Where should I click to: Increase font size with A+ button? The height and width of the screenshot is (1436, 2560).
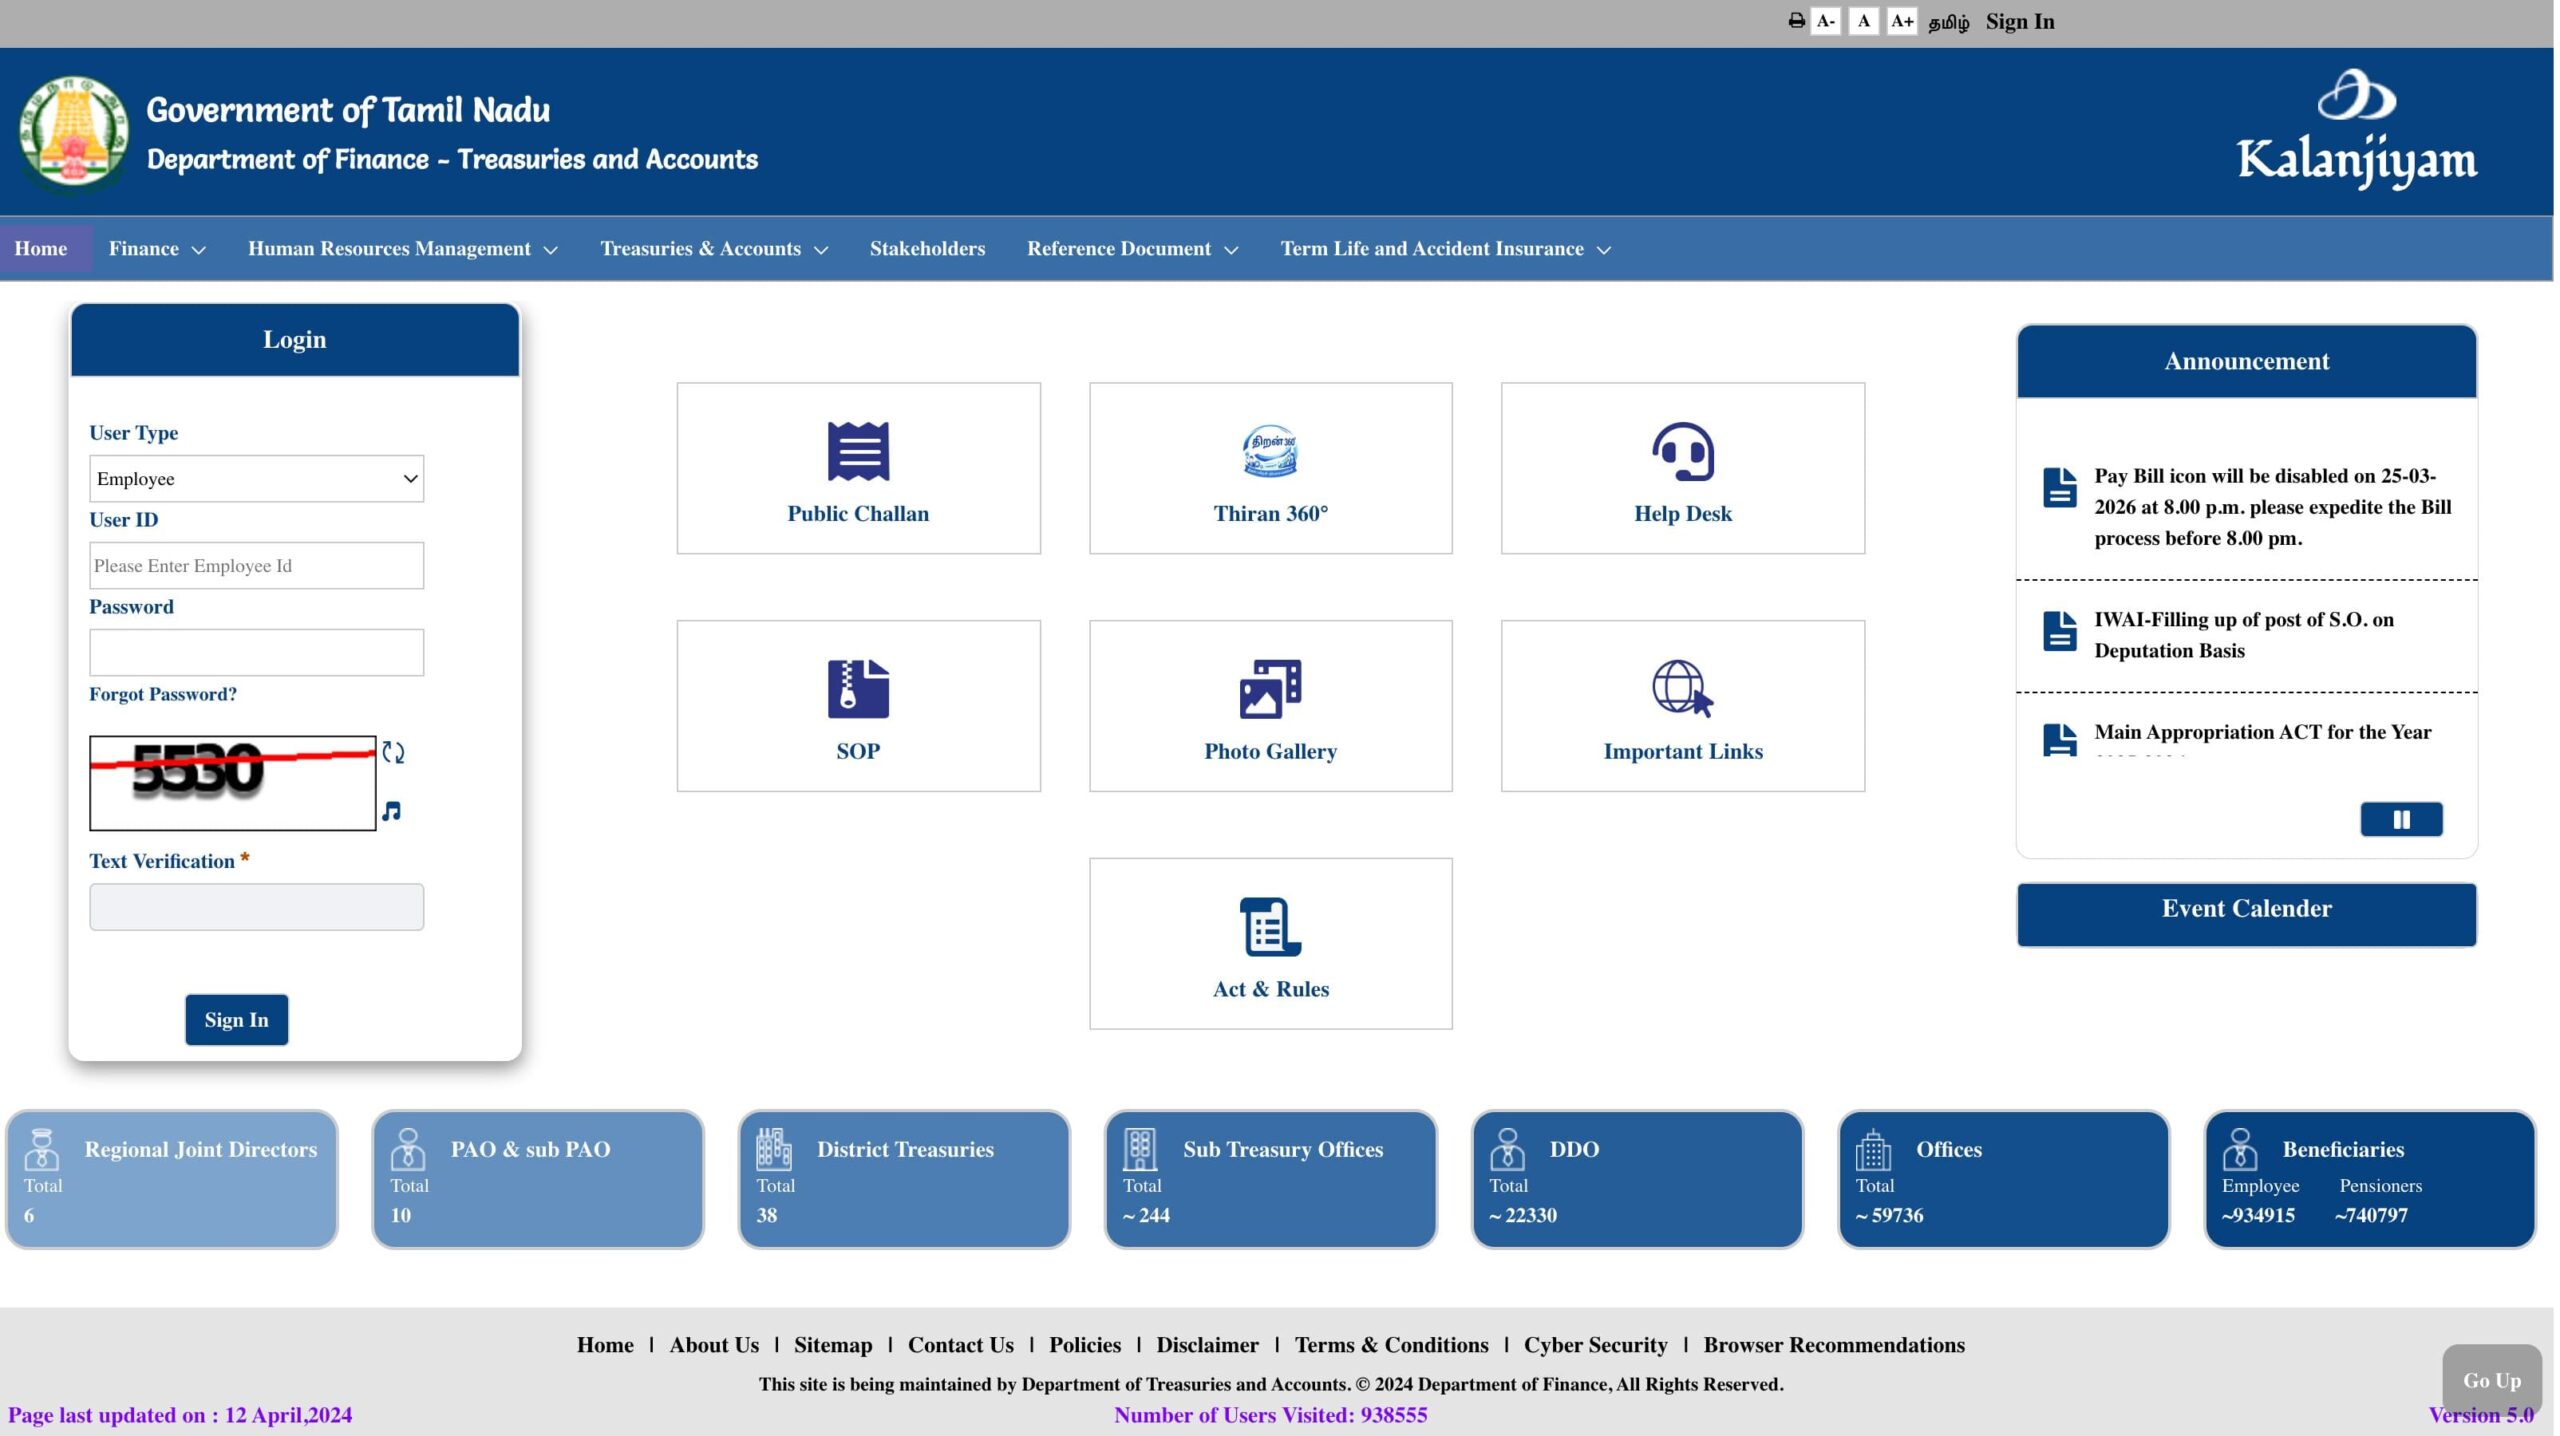1901,21
